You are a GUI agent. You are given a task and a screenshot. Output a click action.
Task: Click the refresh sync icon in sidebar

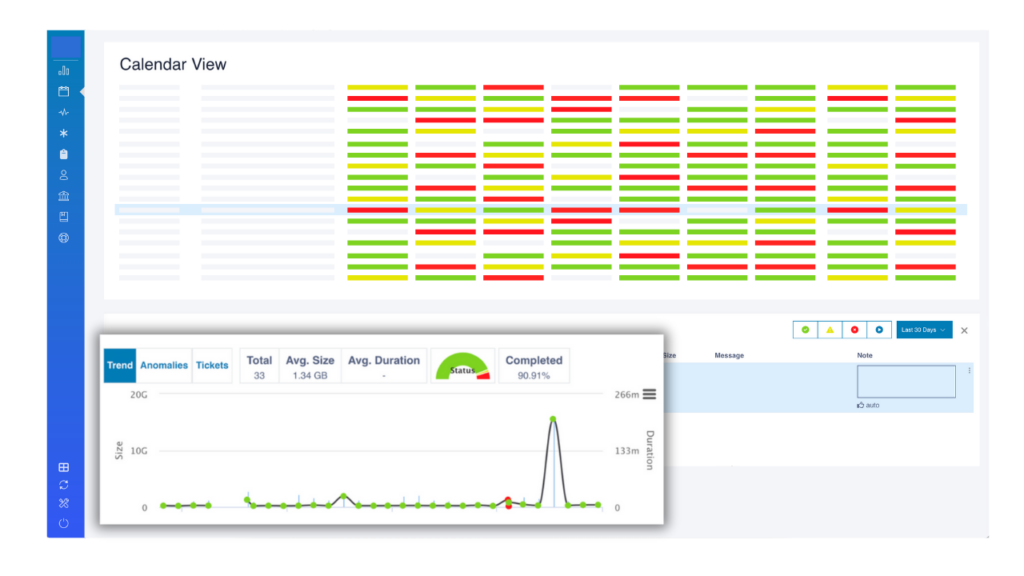pos(63,485)
